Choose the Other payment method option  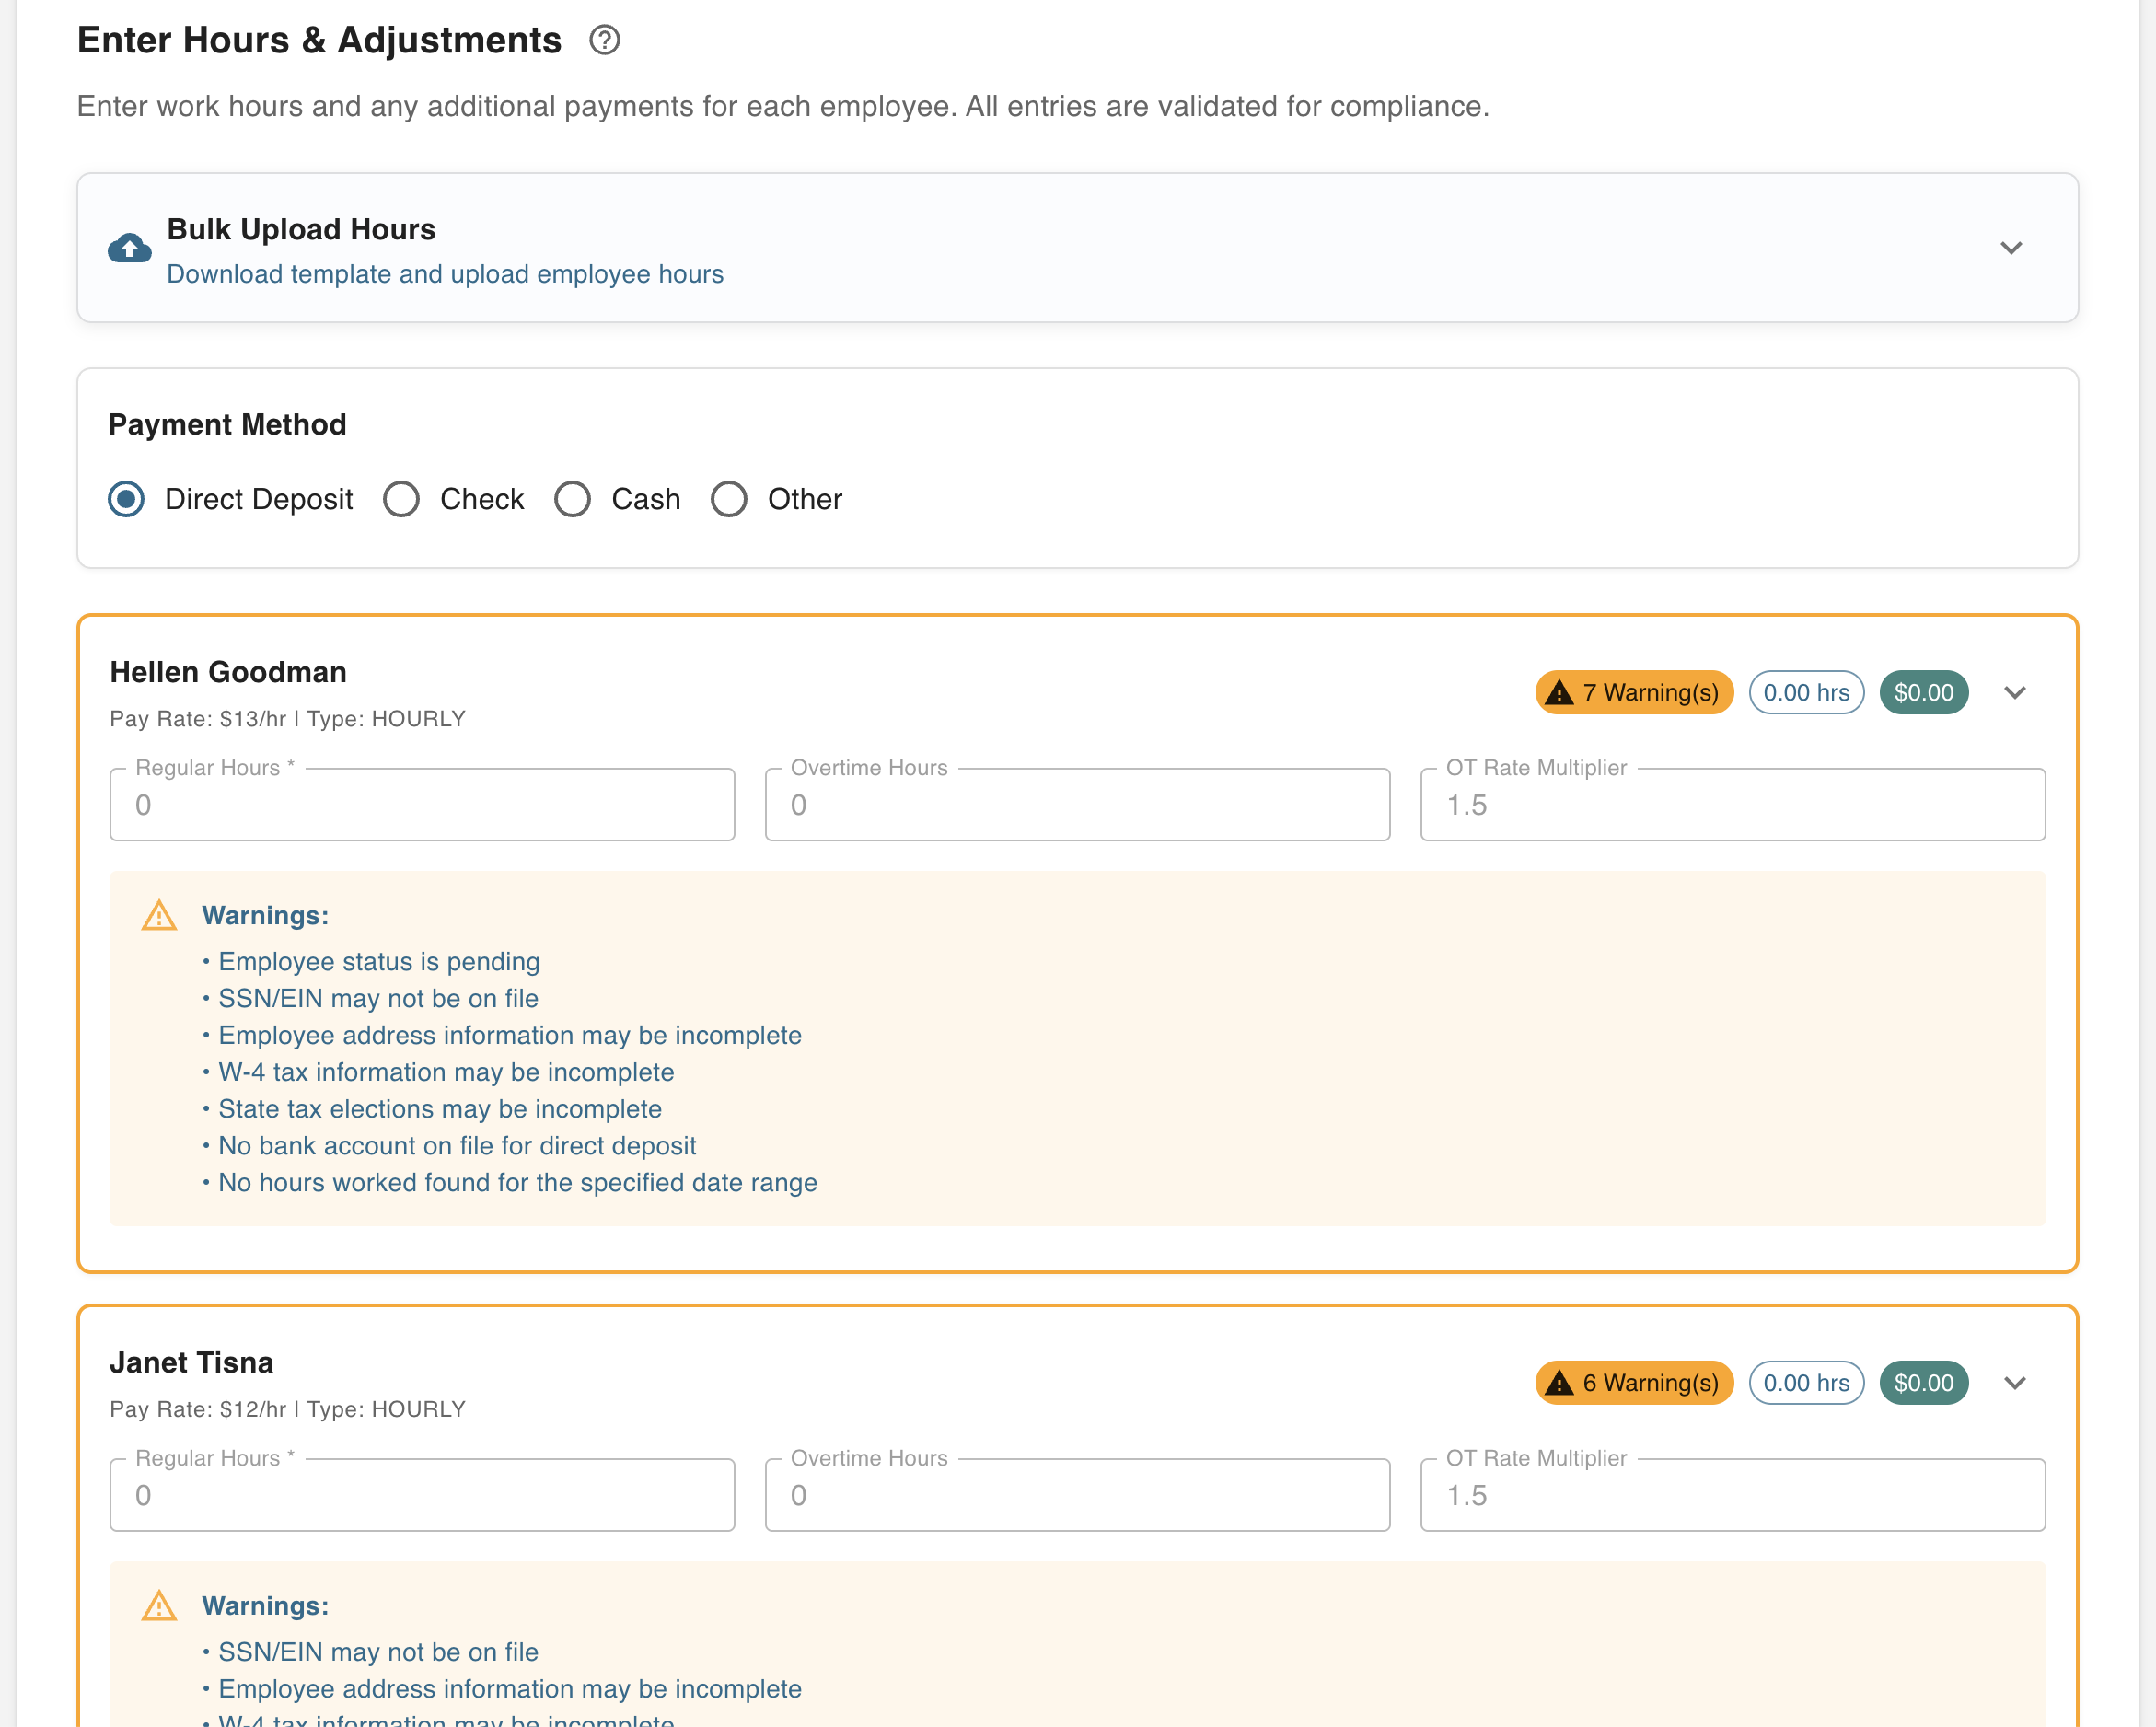pos(729,498)
